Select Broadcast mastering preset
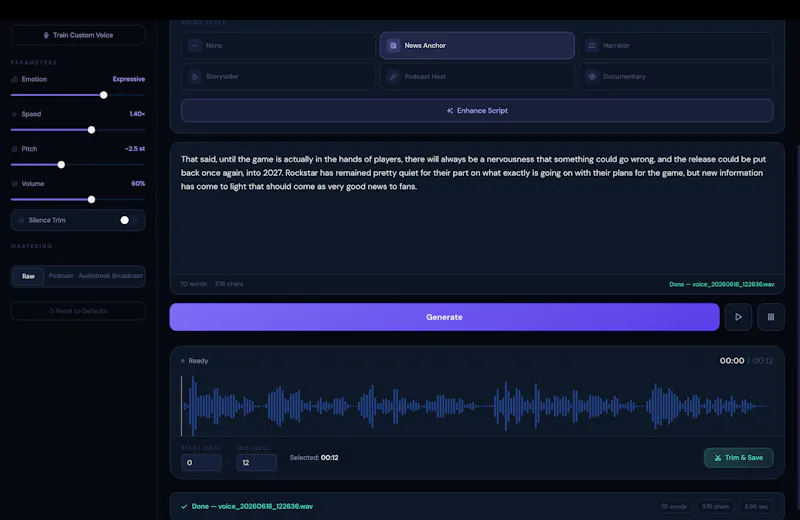 (128, 276)
